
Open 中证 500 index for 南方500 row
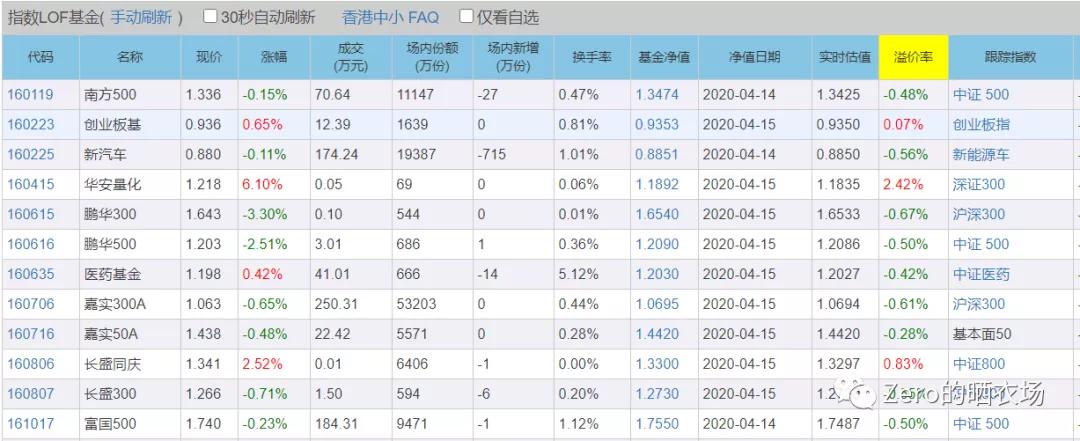click(981, 94)
